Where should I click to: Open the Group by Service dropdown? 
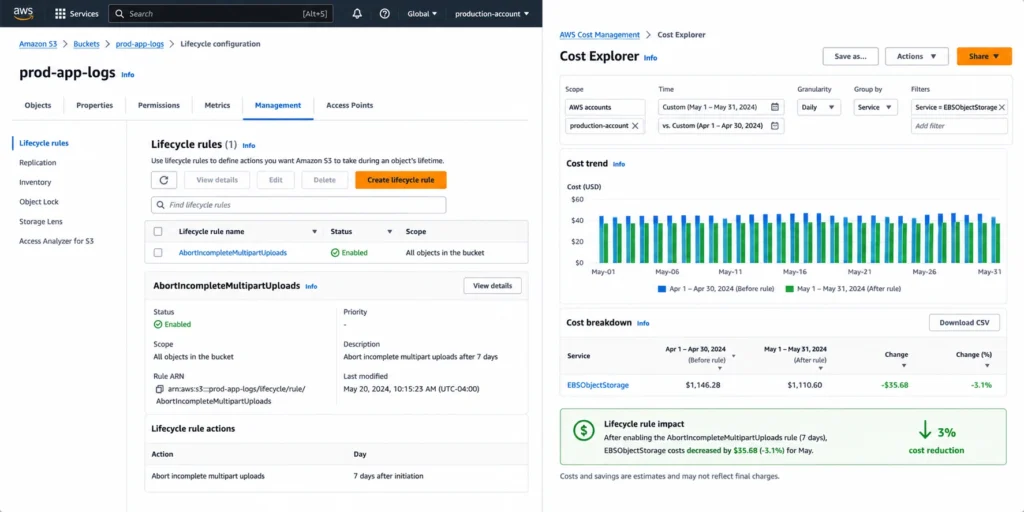click(876, 107)
